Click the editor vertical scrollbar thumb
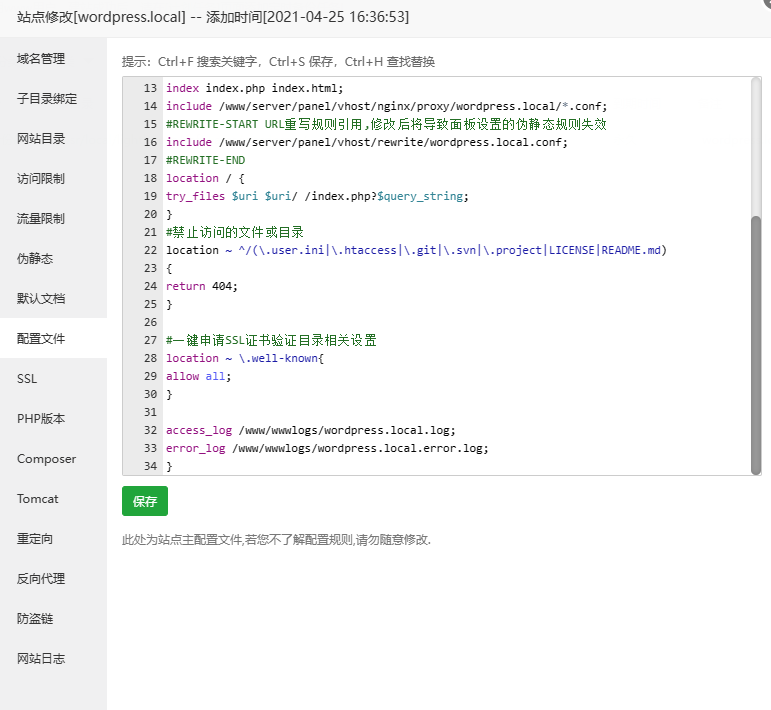Image resolution: width=771 pixels, height=710 pixels. pyautogui.click(x=756, y=345)
